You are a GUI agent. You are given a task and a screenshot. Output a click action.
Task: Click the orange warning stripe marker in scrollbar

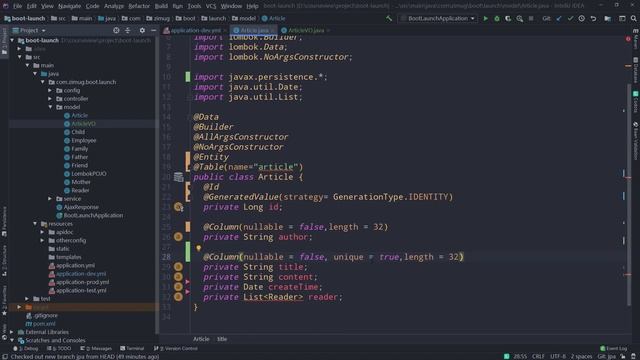(628, 66)
